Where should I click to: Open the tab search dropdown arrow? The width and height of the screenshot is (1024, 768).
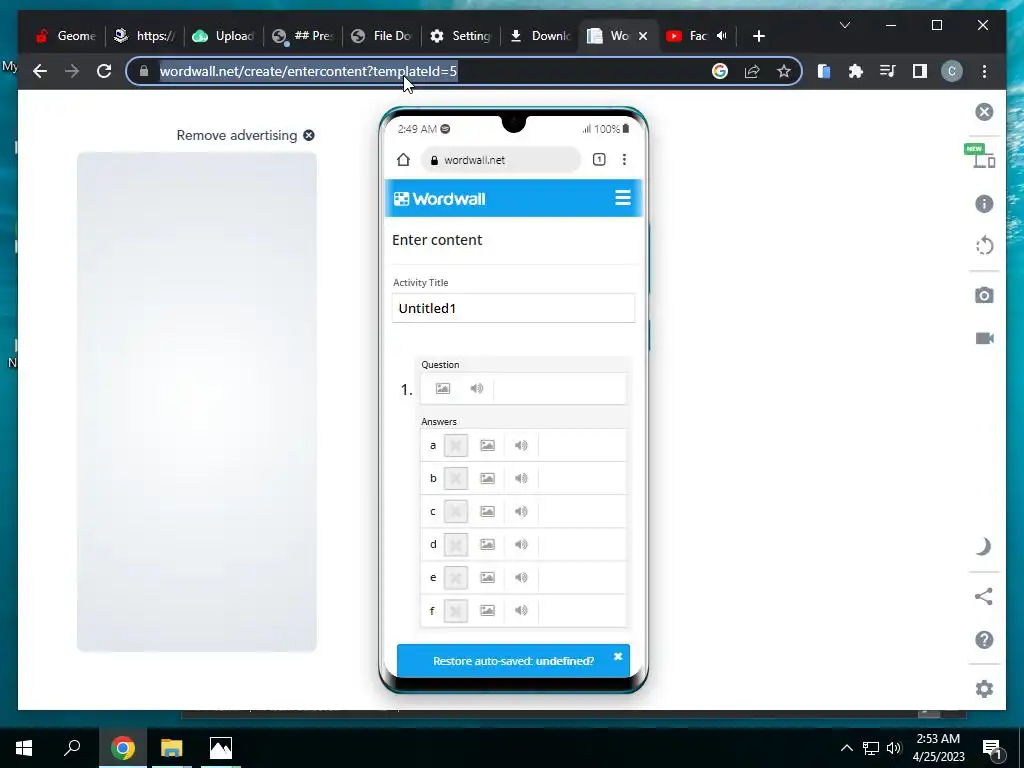pyautogui.click(x=844, y=25)
